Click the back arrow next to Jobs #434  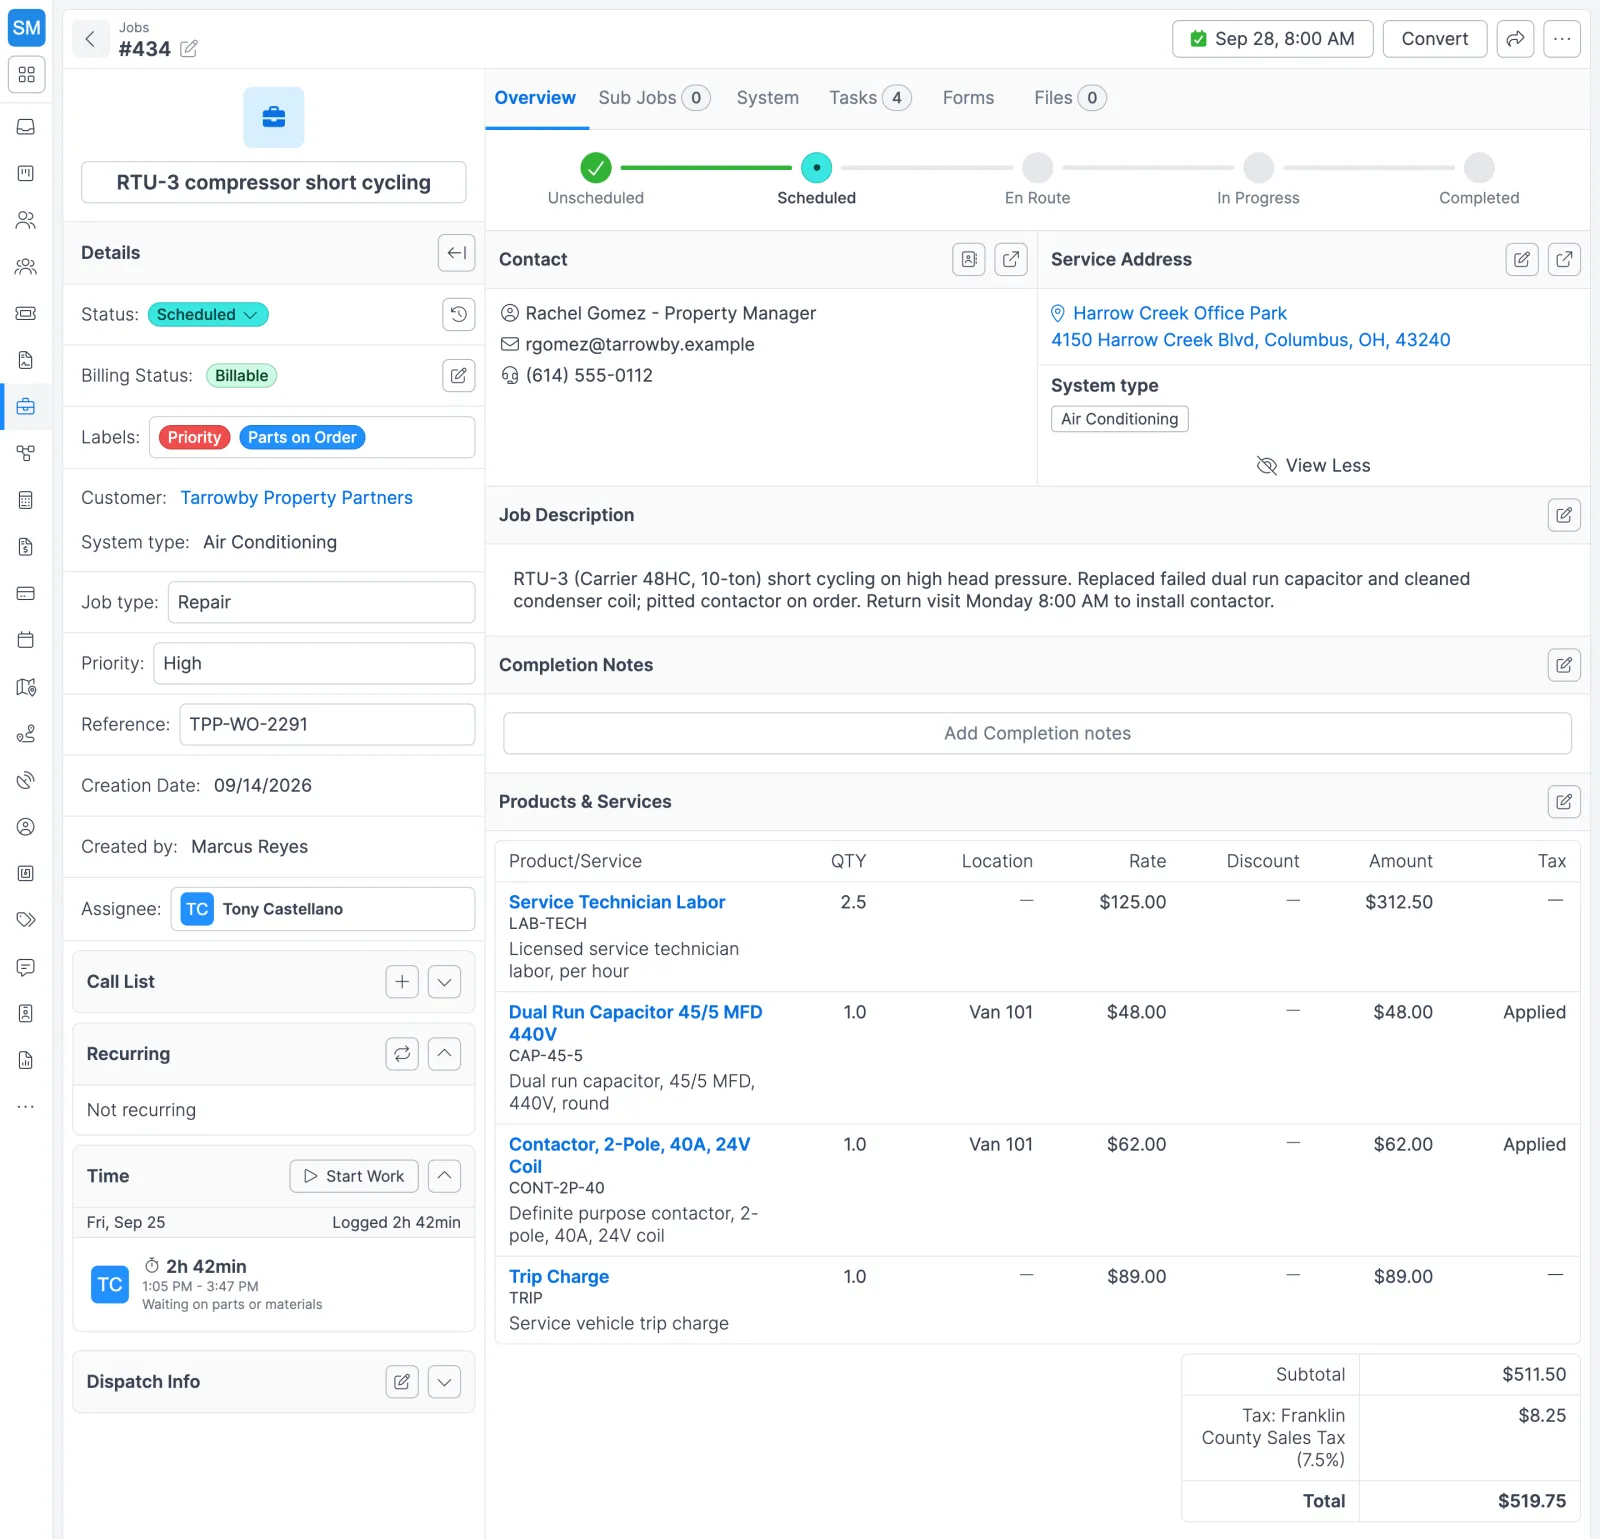click(90, 39)
